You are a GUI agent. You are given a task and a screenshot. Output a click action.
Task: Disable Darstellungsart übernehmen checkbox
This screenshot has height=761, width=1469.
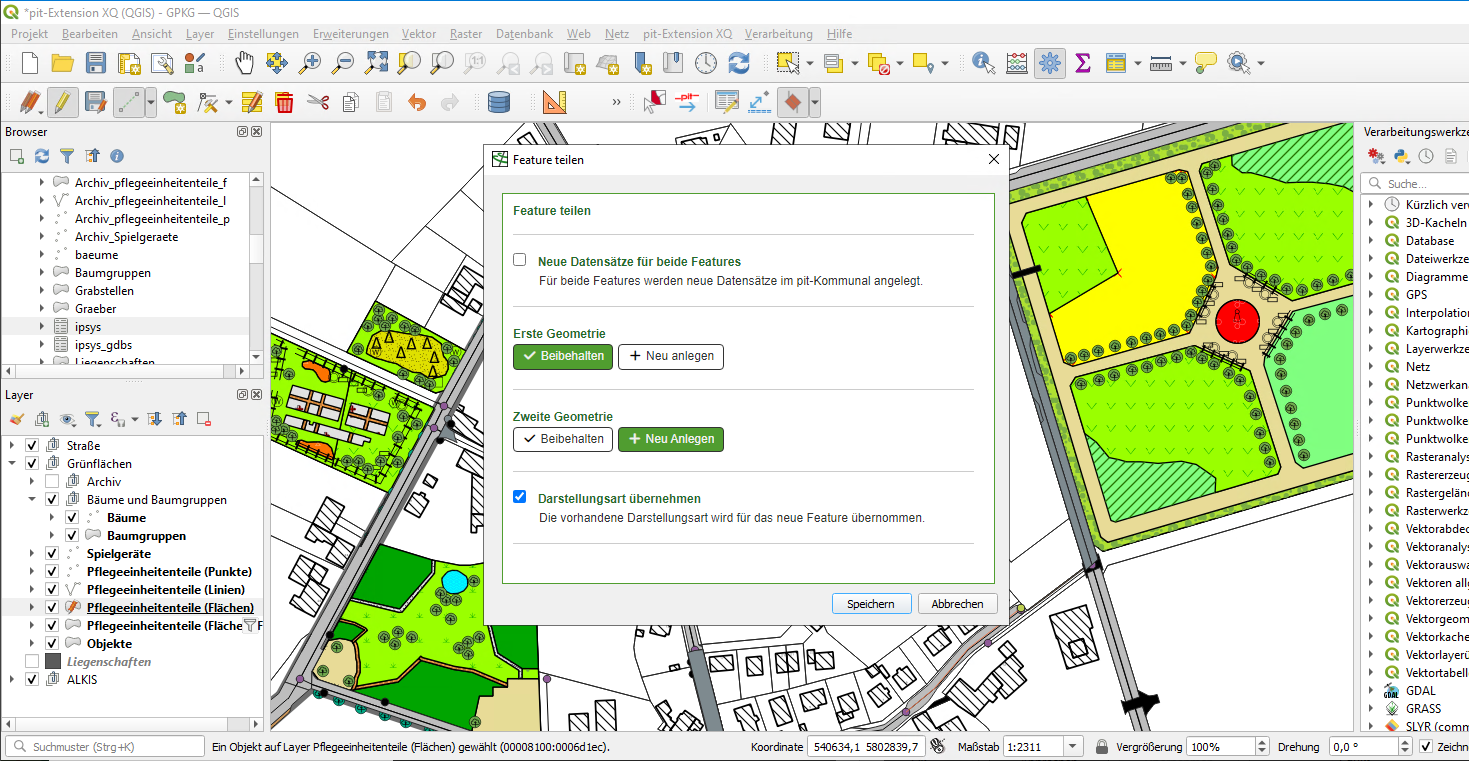coord(519,496)
